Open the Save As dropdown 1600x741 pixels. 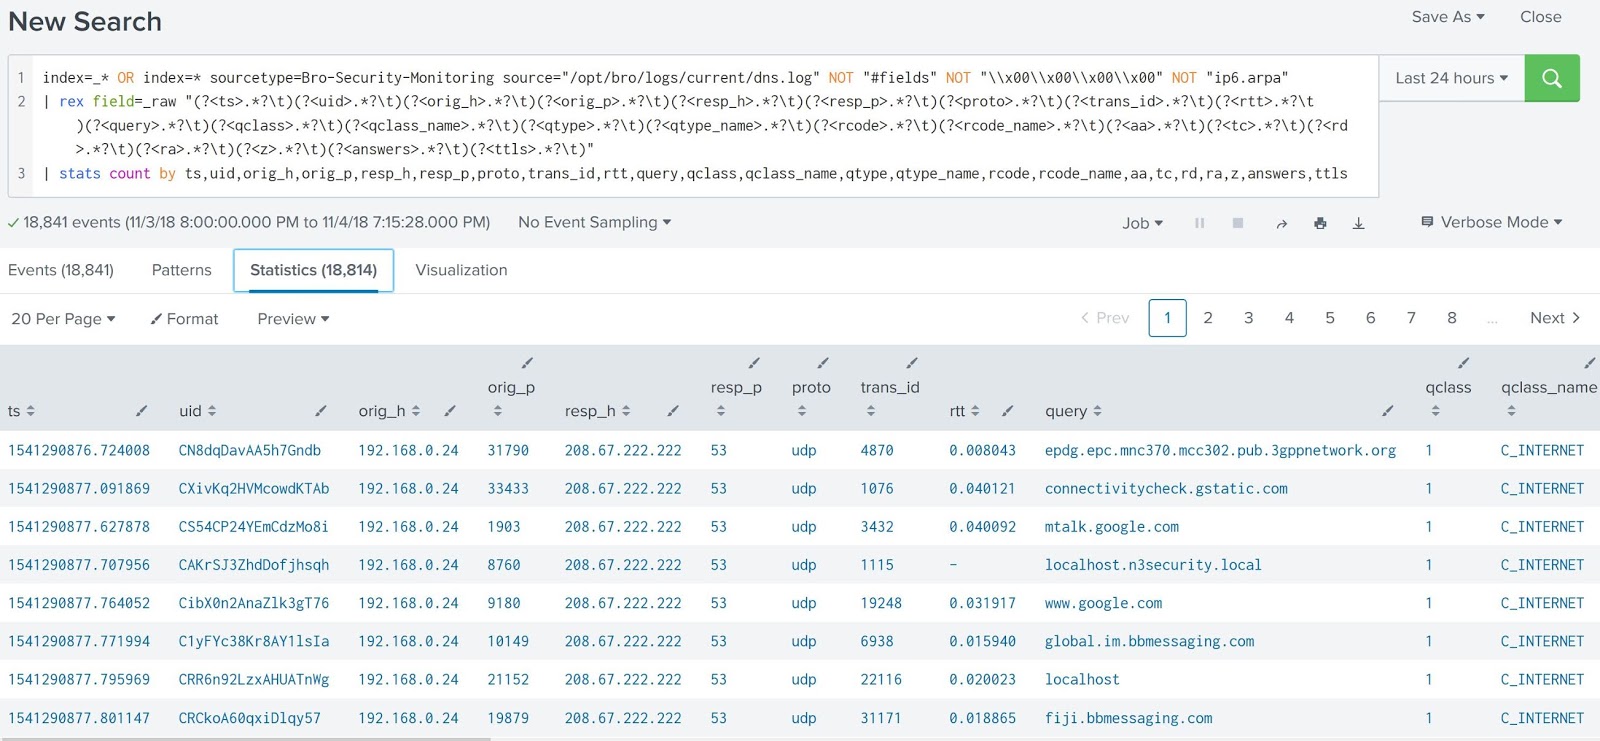(x=1448, y=17)
